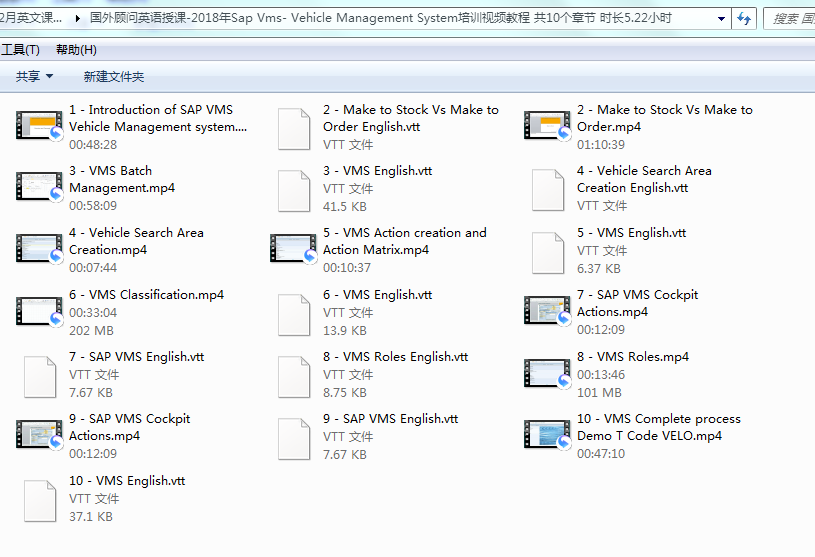Select video icon of 3 - VMS Batch Management.mp4

[x=39, y=187]
